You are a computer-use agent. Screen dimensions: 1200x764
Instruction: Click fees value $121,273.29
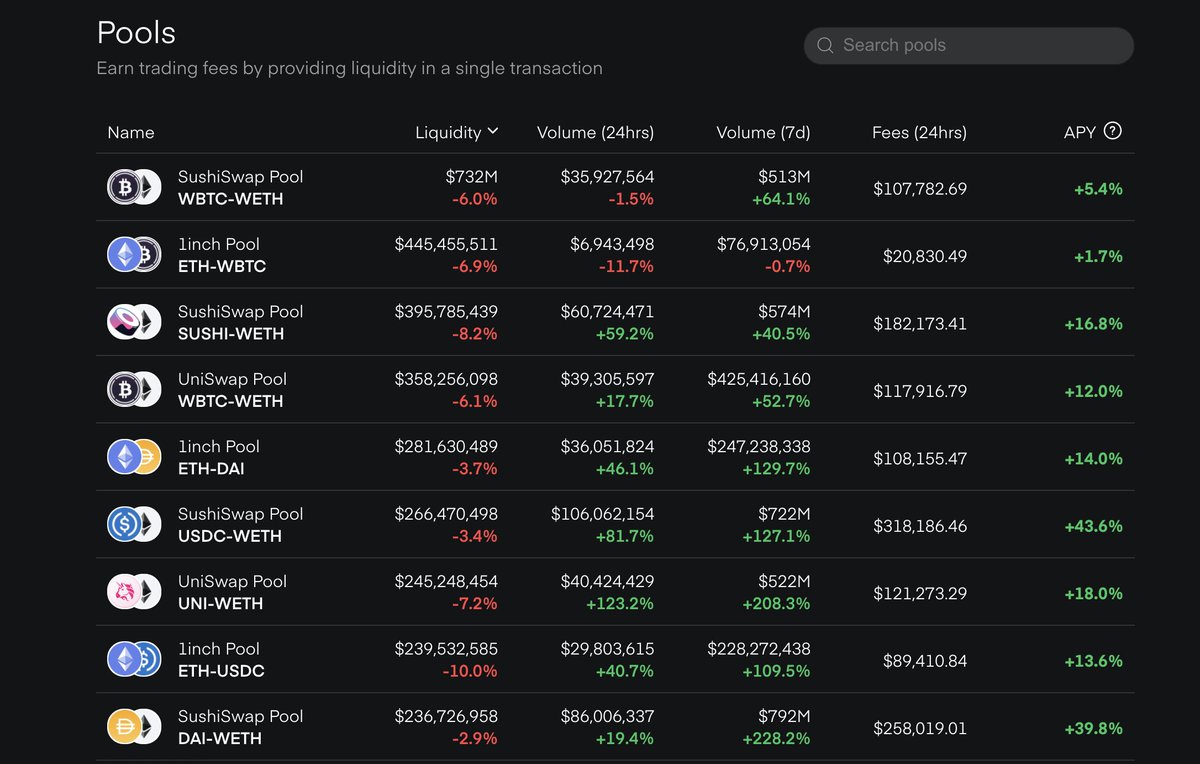(920, 594)
